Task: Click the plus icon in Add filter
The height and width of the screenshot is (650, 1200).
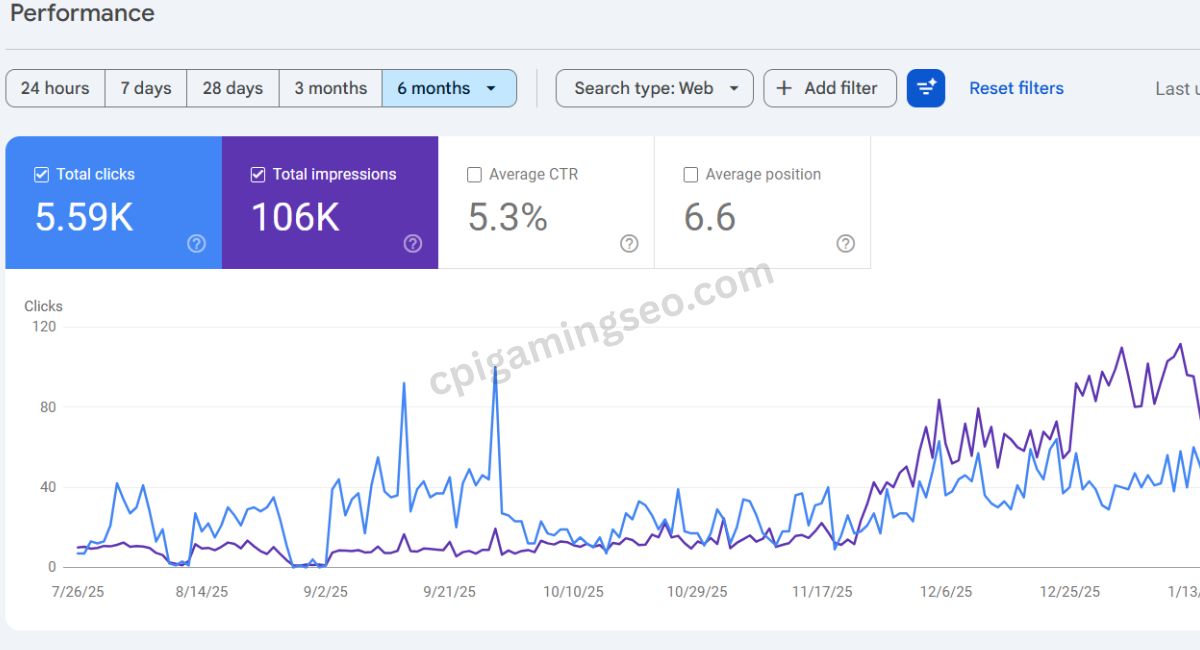Action: [784, 88]
